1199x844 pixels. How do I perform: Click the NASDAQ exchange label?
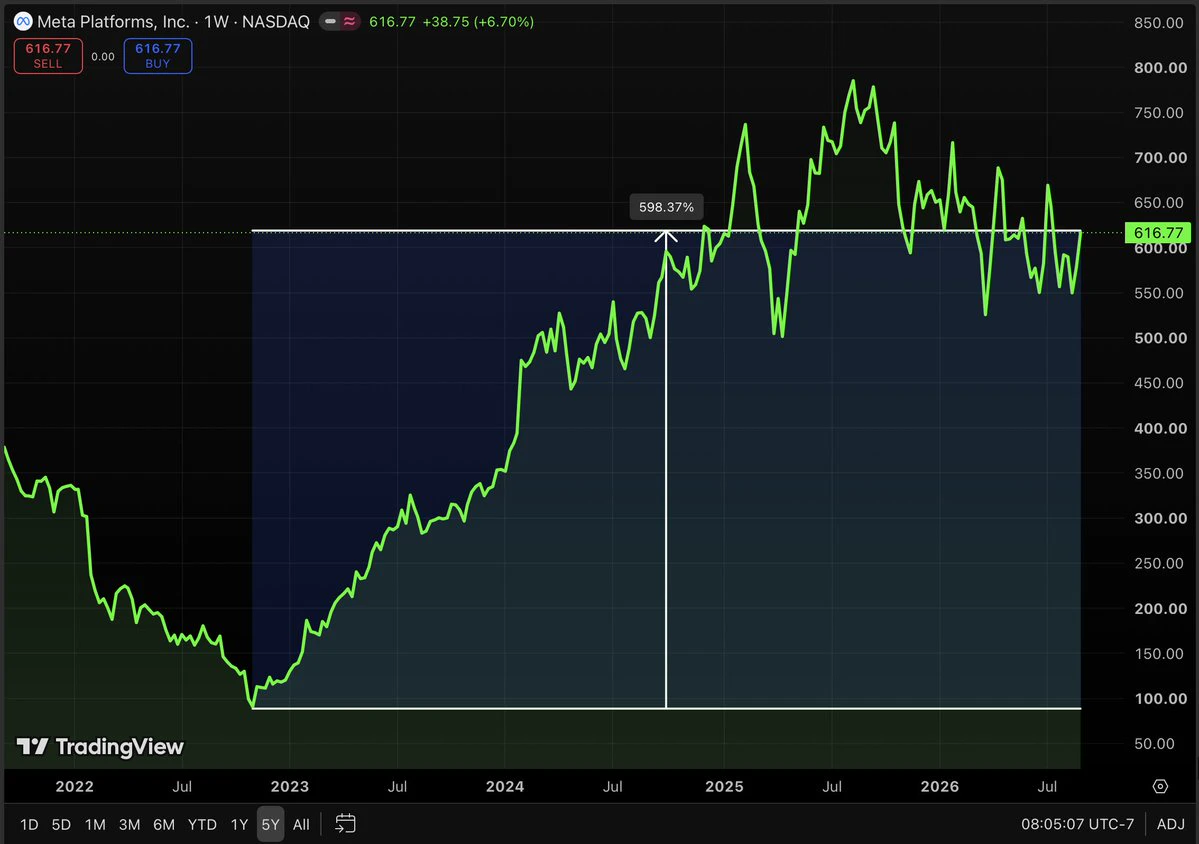pyautogui.click(x=275, y=21)
